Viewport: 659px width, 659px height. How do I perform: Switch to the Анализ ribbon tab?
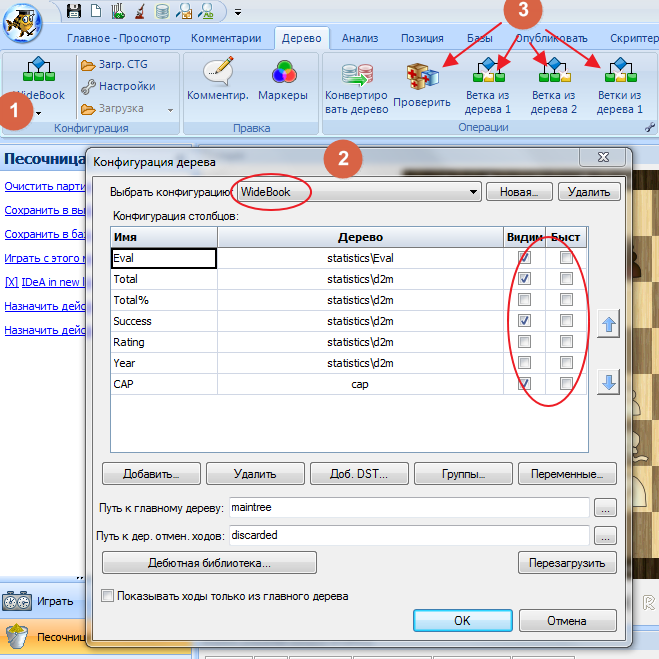(x=359, y=39)
